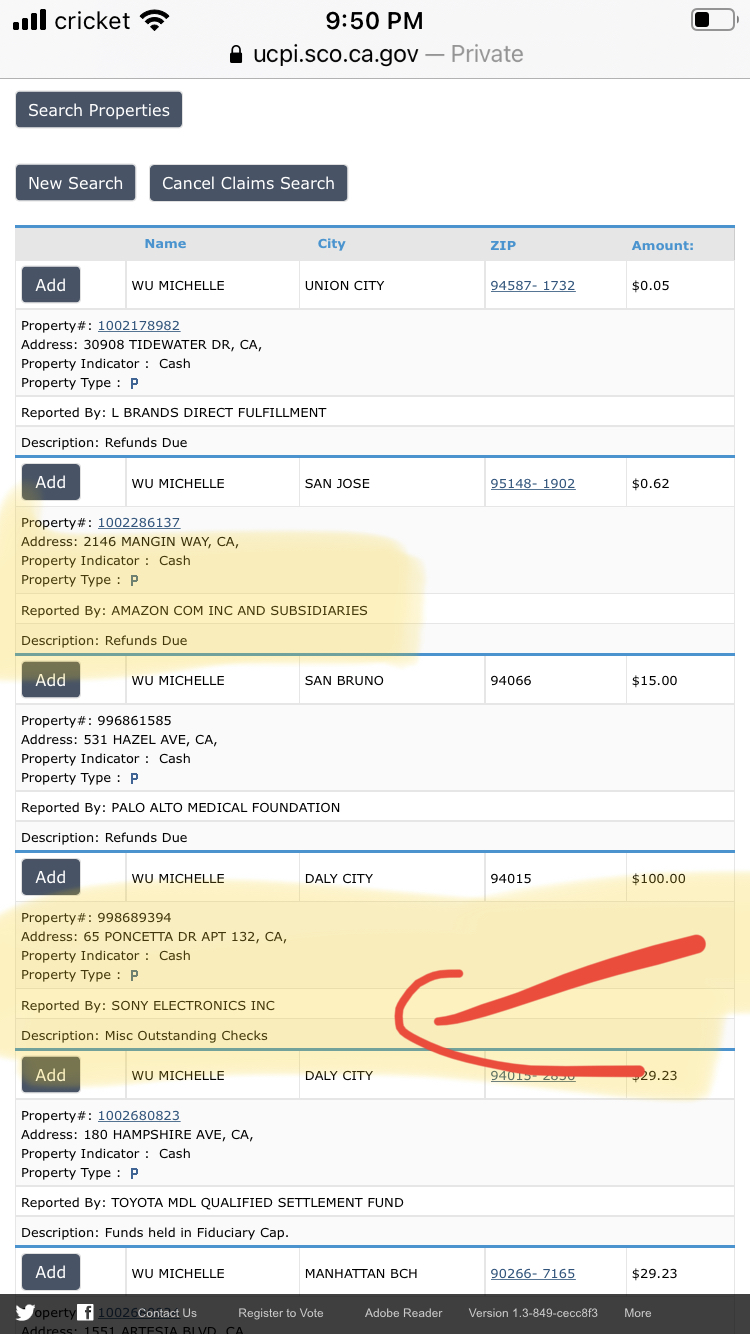Tap the battery icon in status bar
This screenshot has height=1334, width=750.
click(714, 20)
